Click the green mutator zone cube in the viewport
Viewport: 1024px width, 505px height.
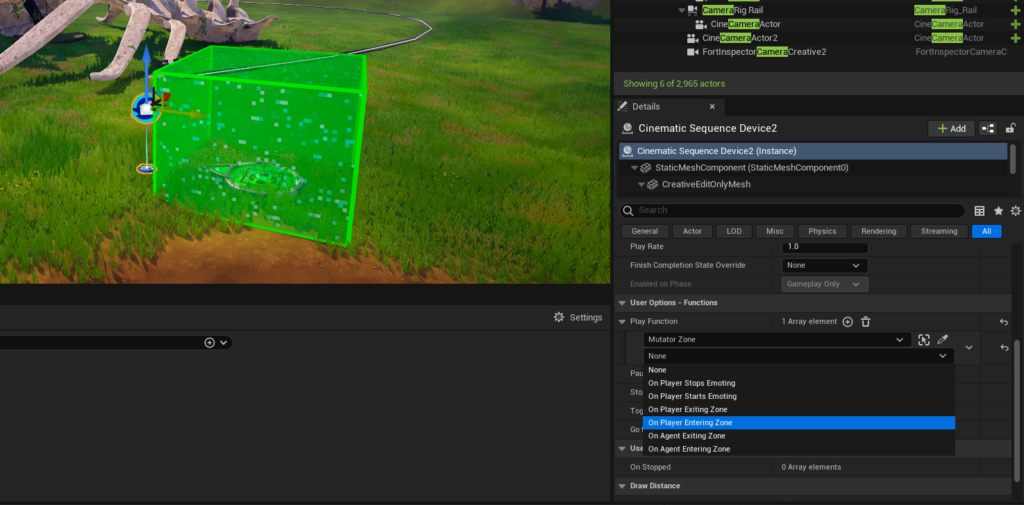(261, 144)
